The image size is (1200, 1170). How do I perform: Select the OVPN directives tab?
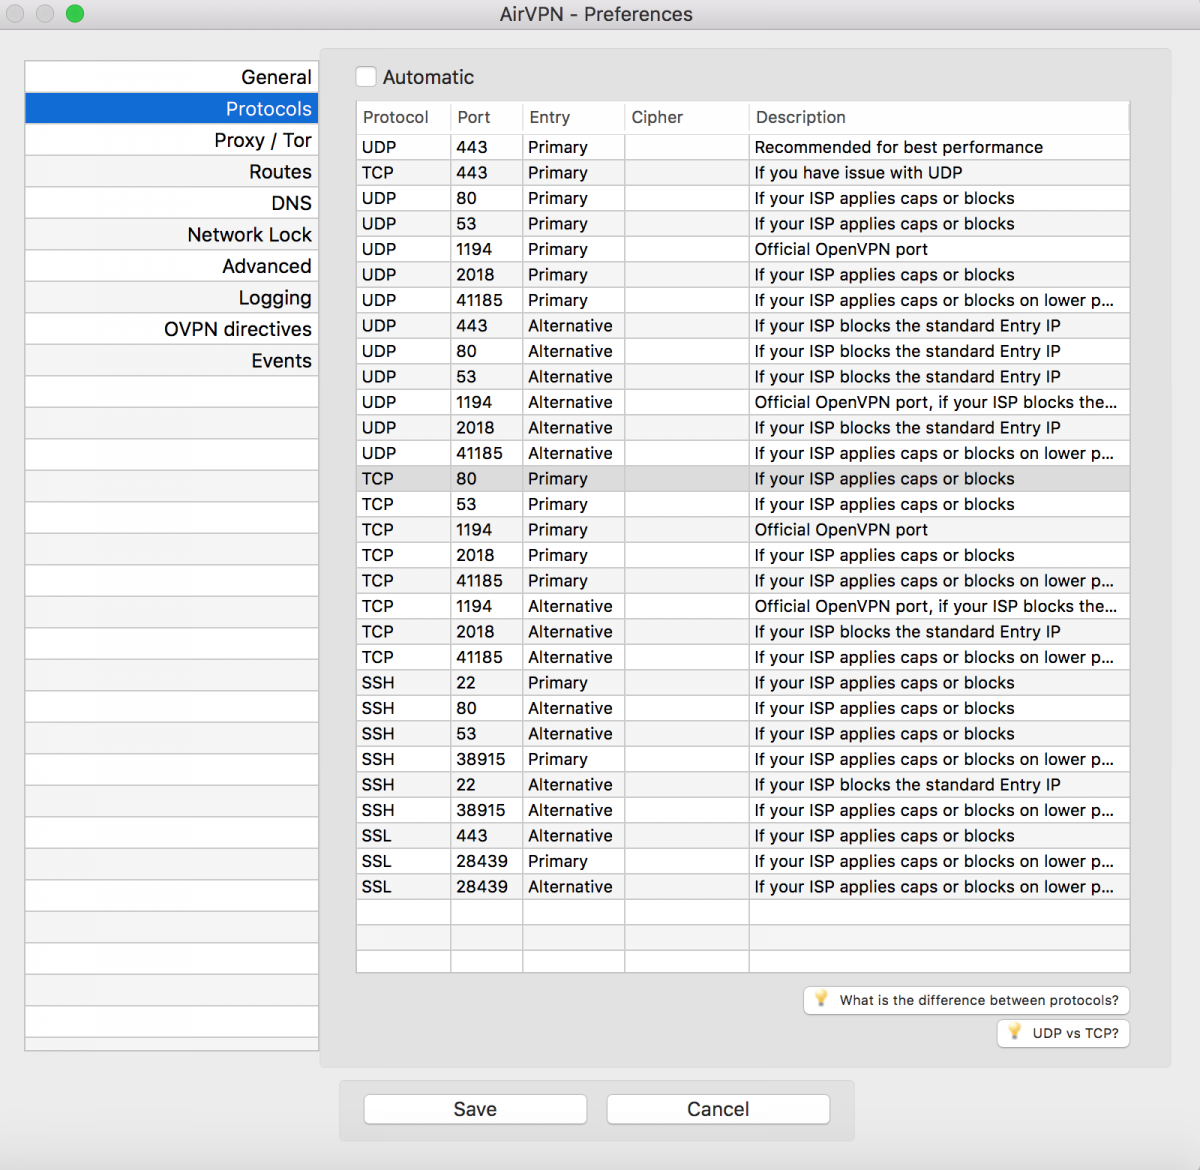[171, 329]
